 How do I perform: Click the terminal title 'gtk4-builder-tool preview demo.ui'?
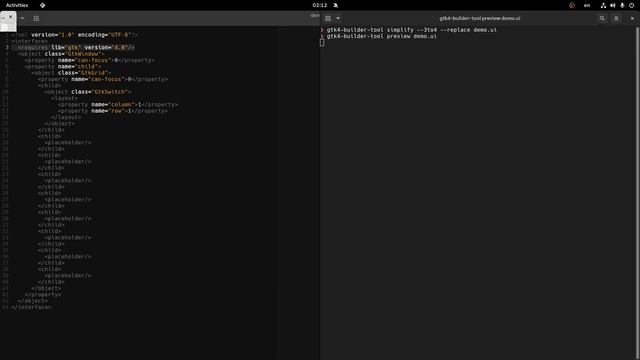tap(480, 18)
